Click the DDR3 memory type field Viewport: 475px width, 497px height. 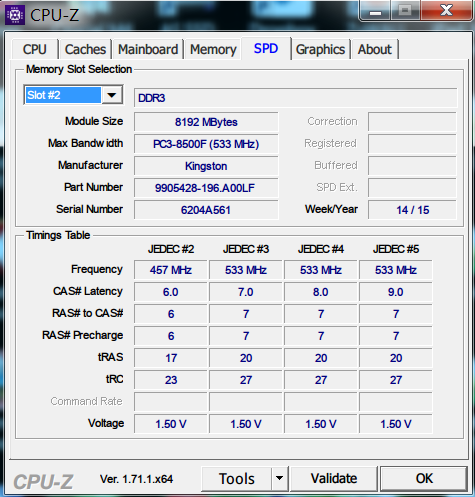click(x=296, y=98)
